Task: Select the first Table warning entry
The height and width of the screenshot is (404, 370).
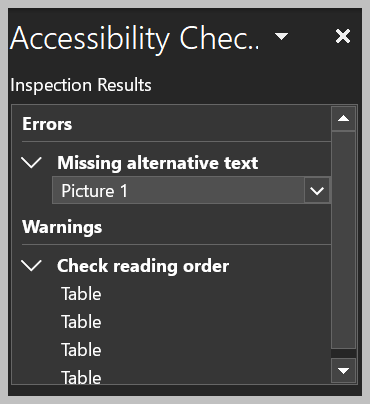Action: click(82, 294)
